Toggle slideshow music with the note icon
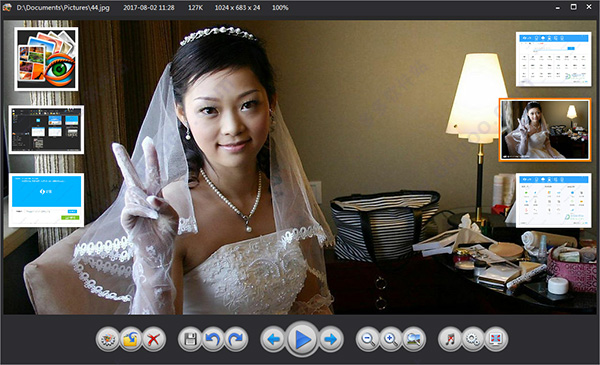 [450, 339]
